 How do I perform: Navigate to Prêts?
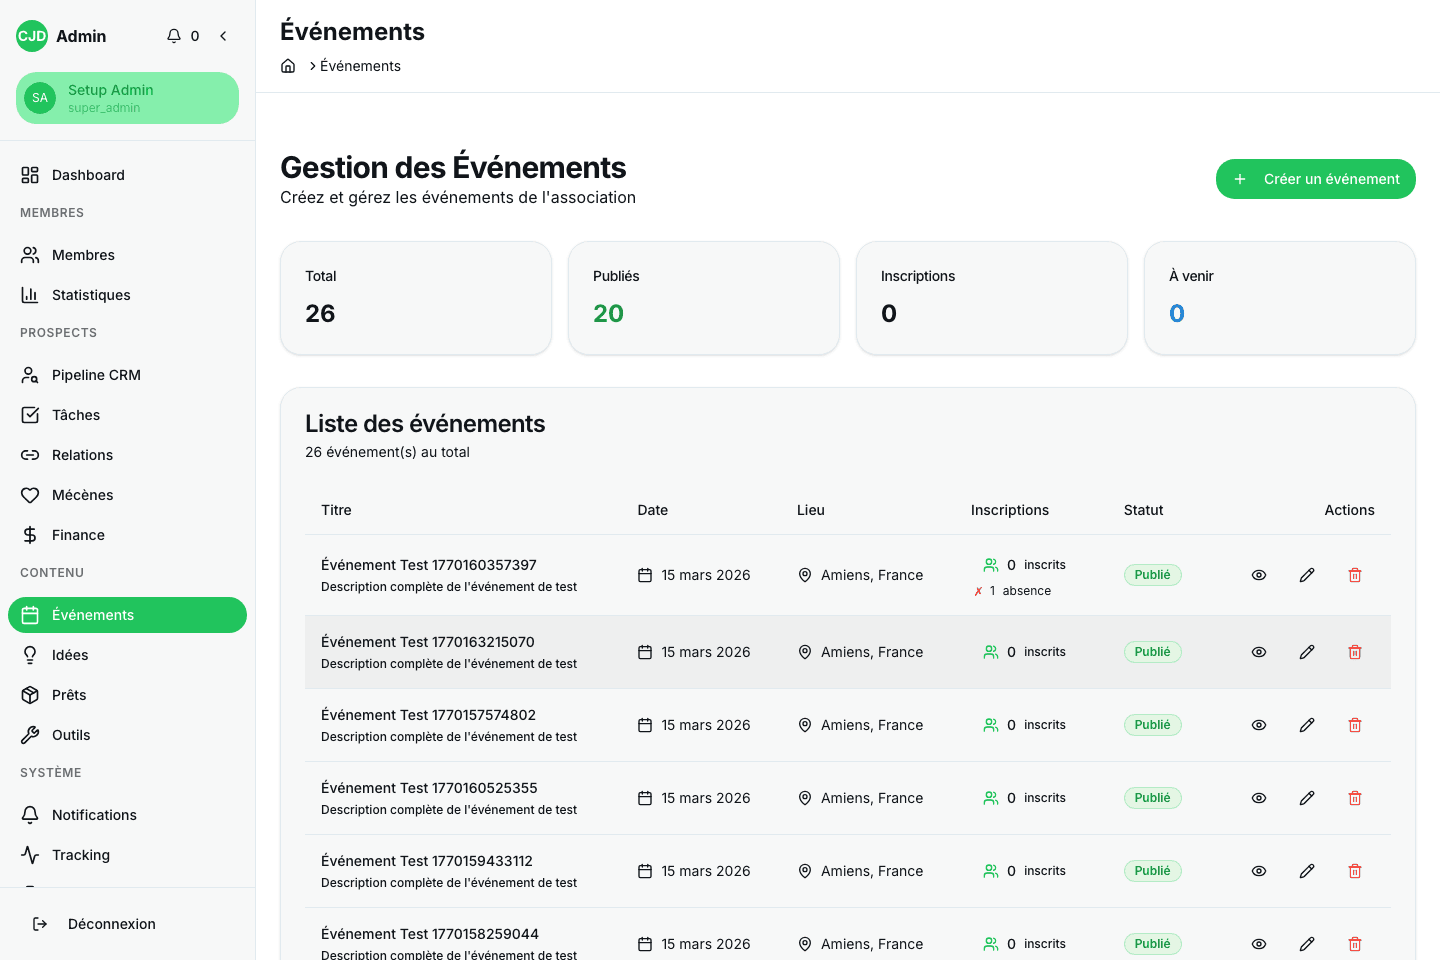coord(127,695)
